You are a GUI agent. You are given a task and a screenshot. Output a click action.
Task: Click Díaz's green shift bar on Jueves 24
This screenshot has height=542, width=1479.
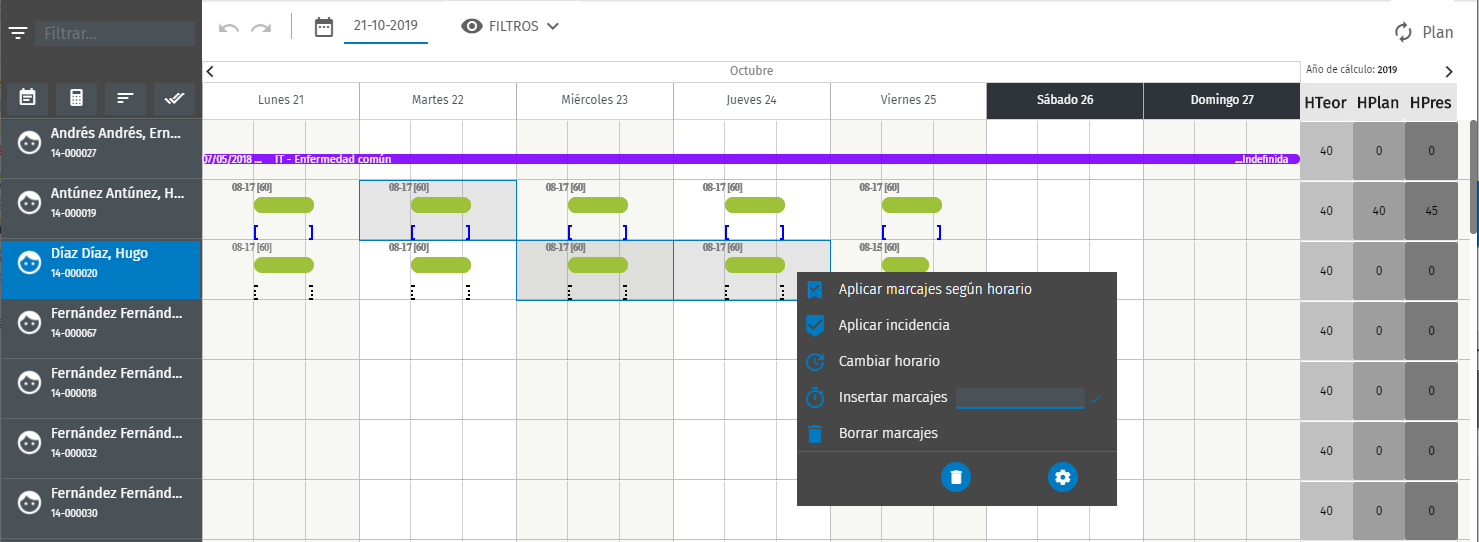[755, 265]
